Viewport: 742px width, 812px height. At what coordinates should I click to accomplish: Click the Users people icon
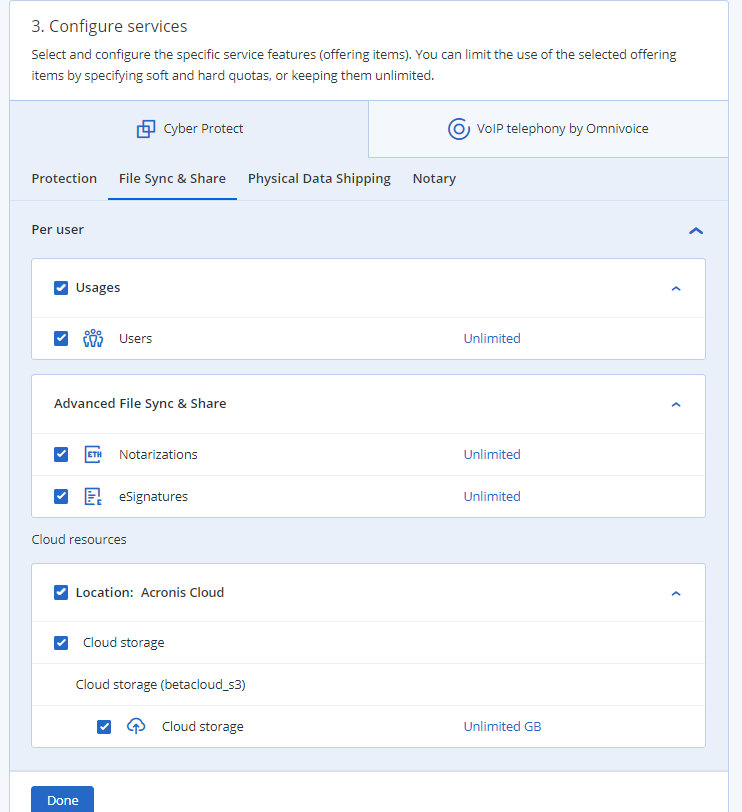pyautogui.click(x=93, y=338)
